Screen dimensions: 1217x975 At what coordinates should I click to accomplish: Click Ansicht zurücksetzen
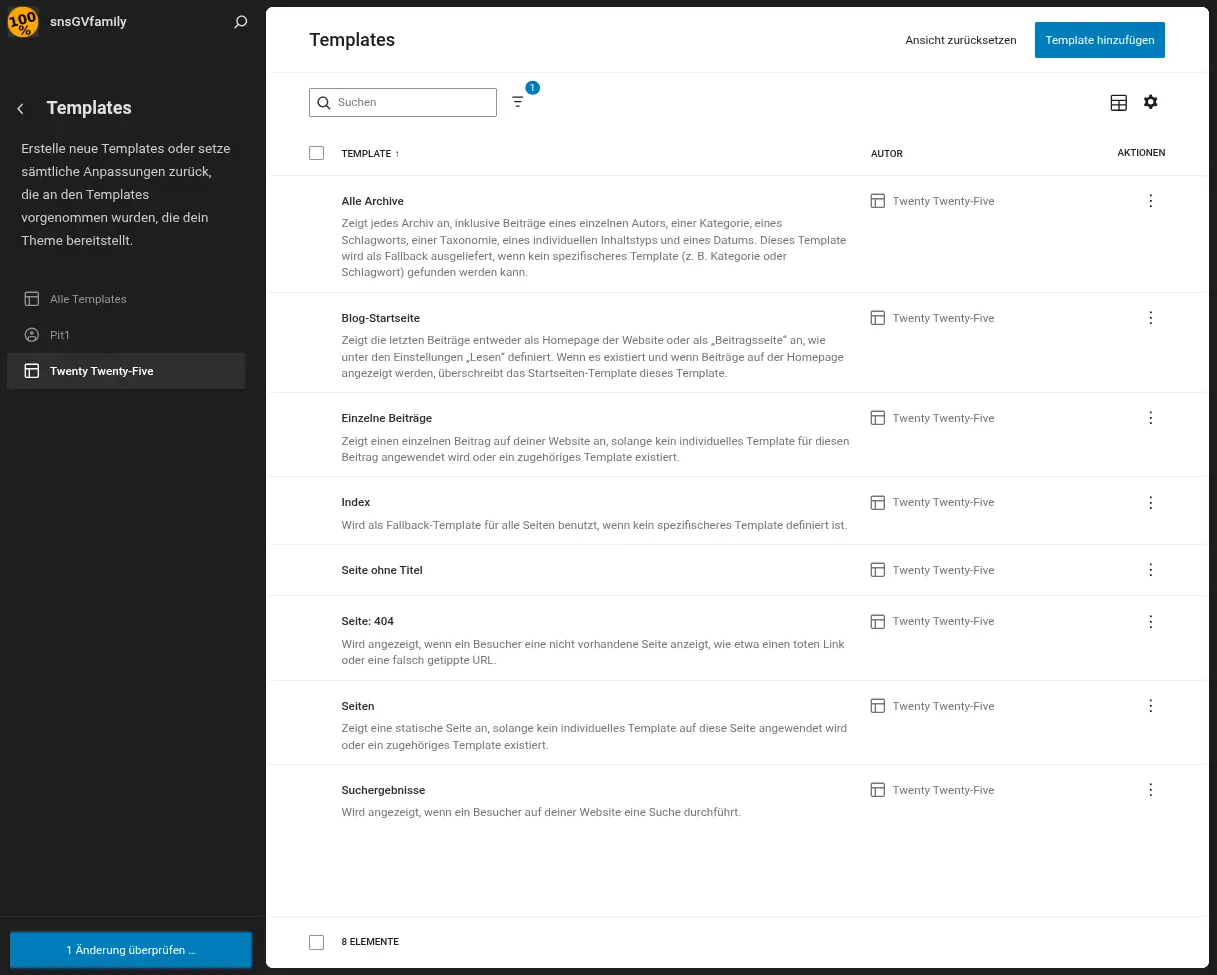(x=961, y=40)
